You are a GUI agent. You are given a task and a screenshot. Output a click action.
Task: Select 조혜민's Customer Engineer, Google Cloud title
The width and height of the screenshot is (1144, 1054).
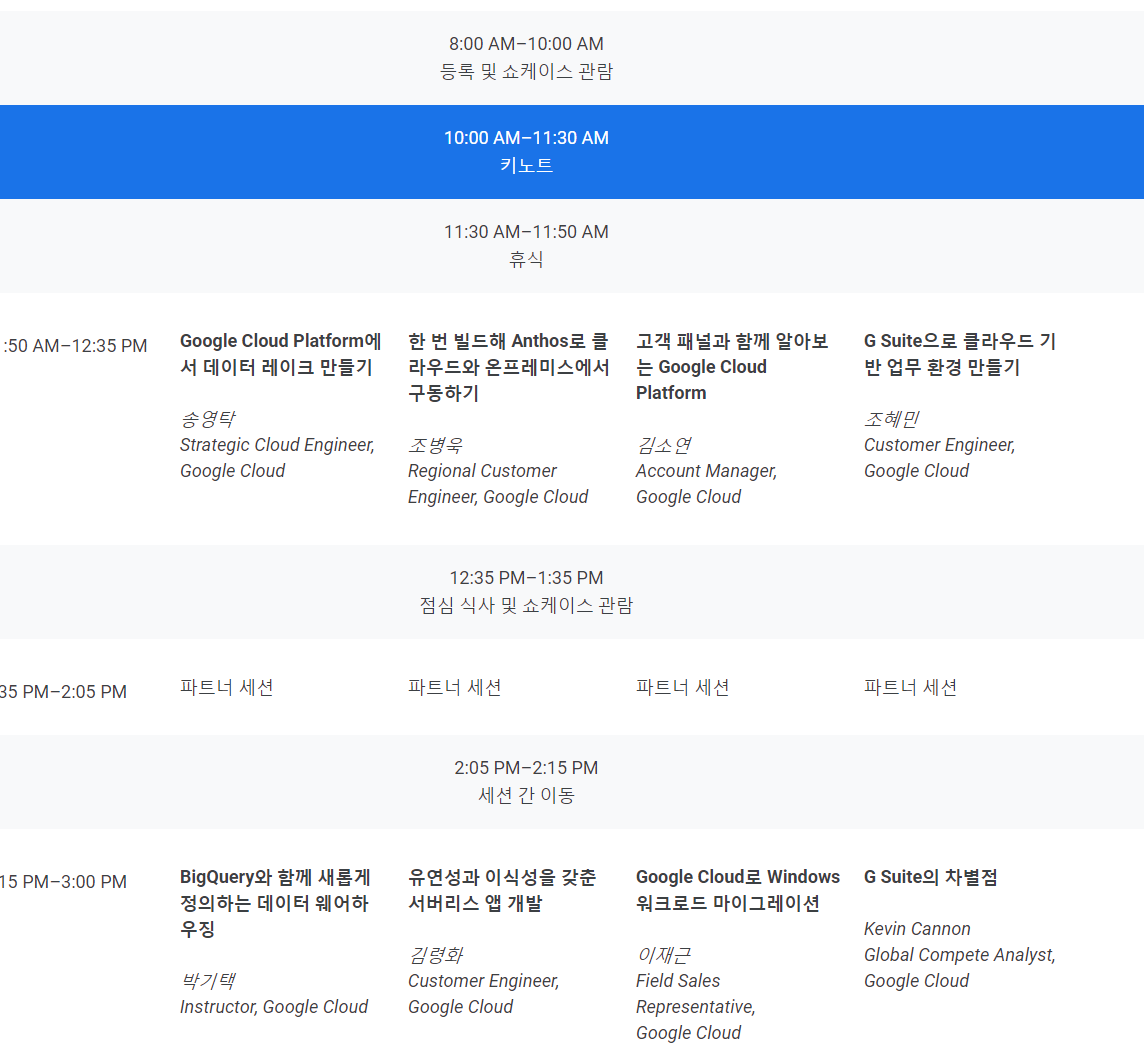[940, 458]
